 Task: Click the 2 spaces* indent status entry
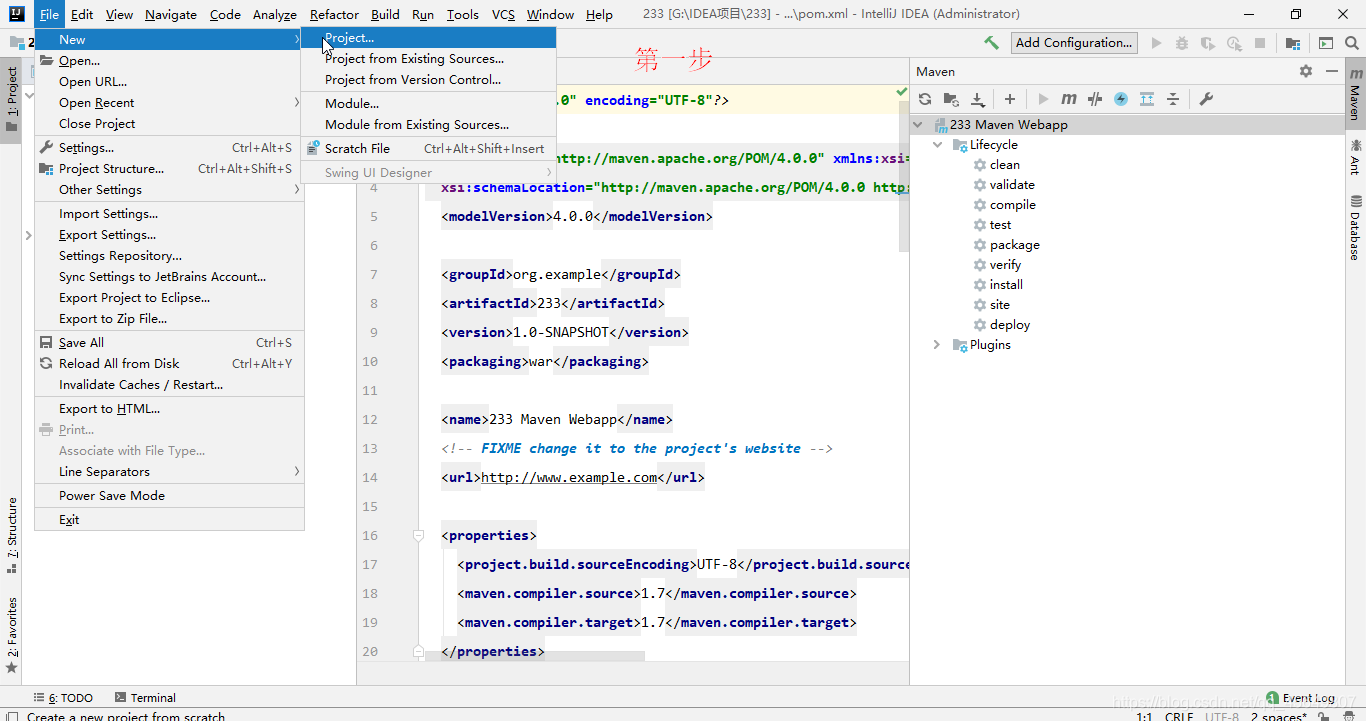(1279, 716)
